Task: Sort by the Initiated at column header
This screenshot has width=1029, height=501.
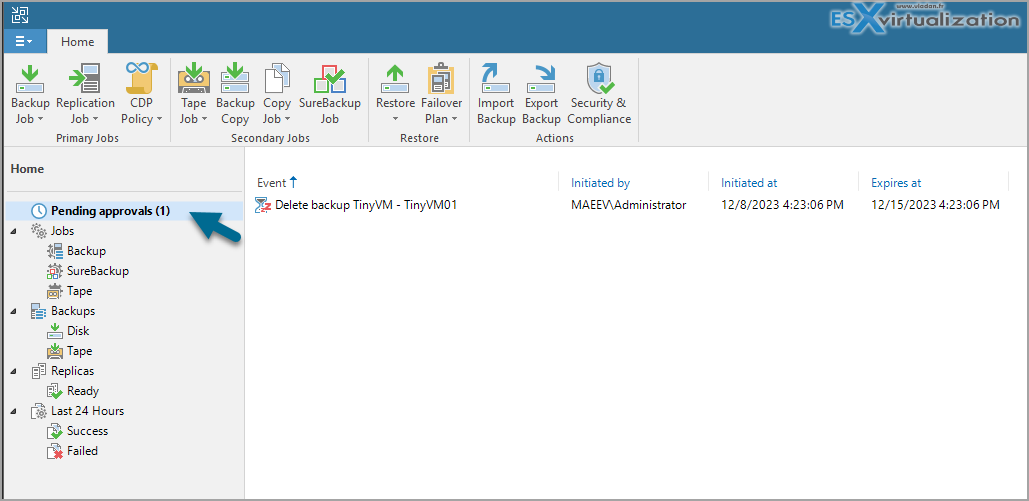Action: click(749, 183)
